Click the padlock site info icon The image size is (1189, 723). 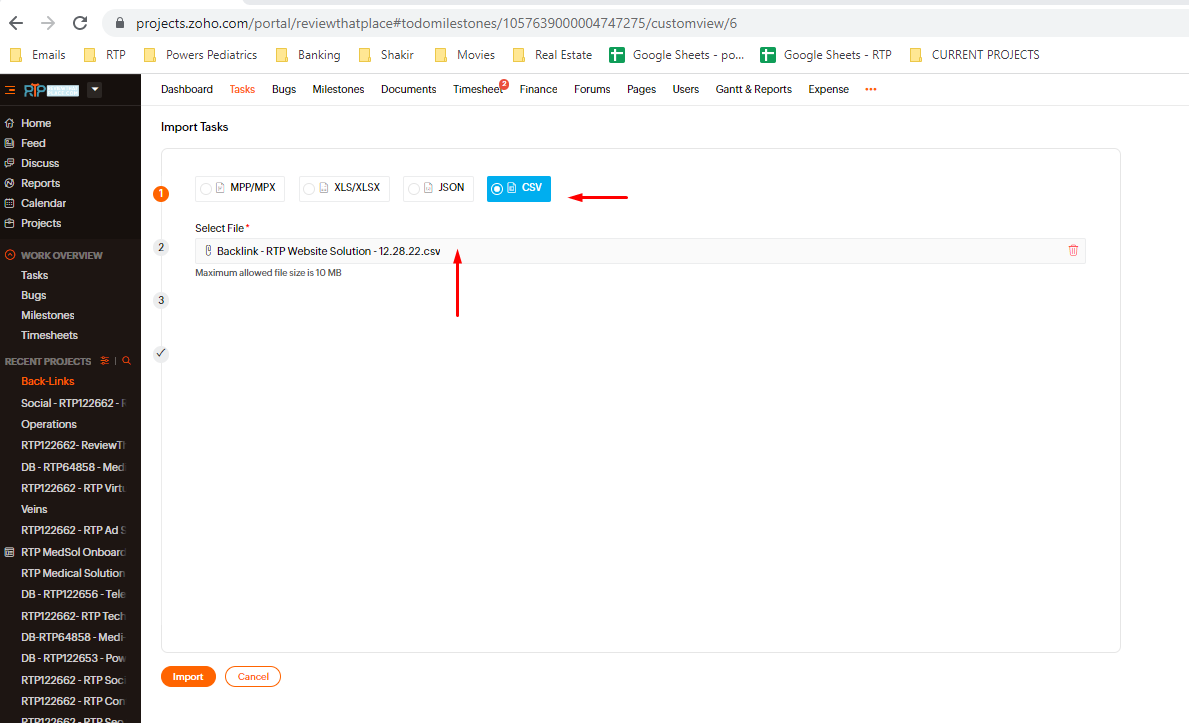tap(119, 24)
